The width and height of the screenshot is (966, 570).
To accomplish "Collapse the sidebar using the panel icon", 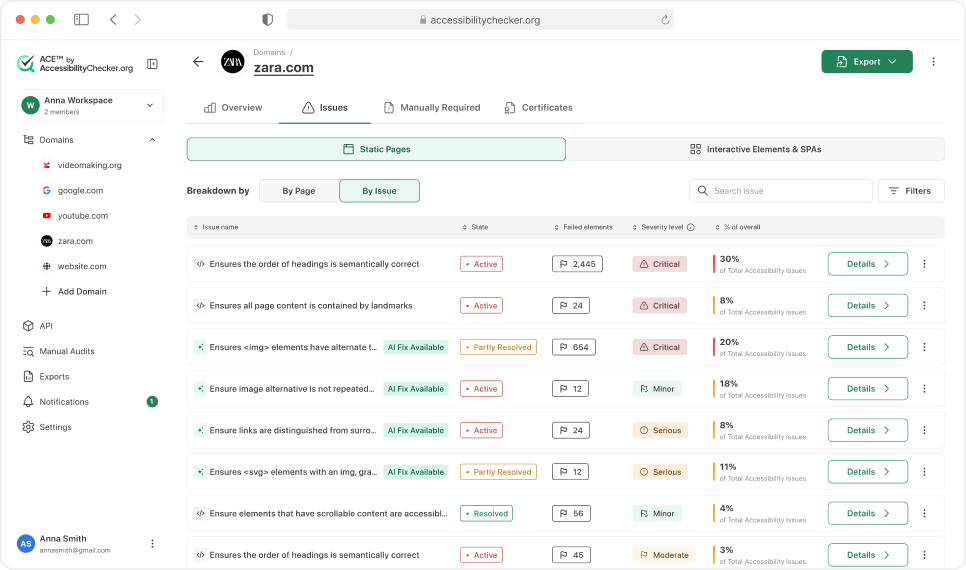I will pos(152,64).
